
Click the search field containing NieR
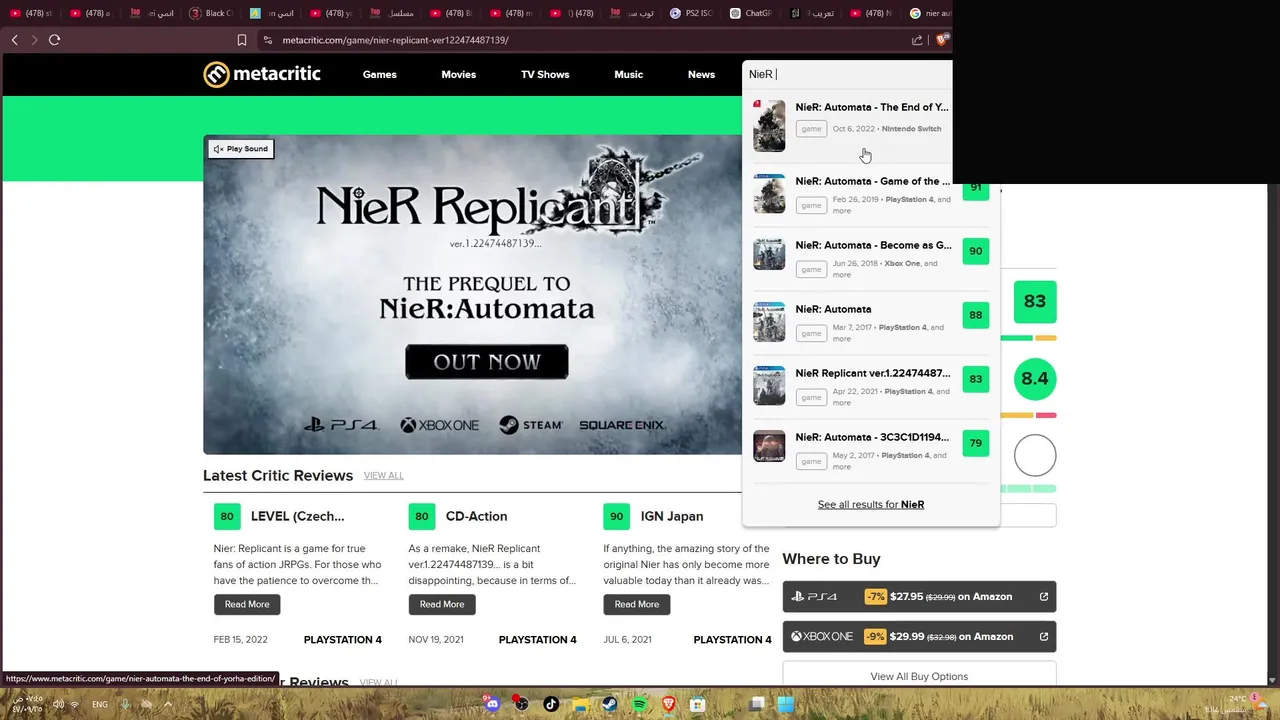(x=848, y=75)
